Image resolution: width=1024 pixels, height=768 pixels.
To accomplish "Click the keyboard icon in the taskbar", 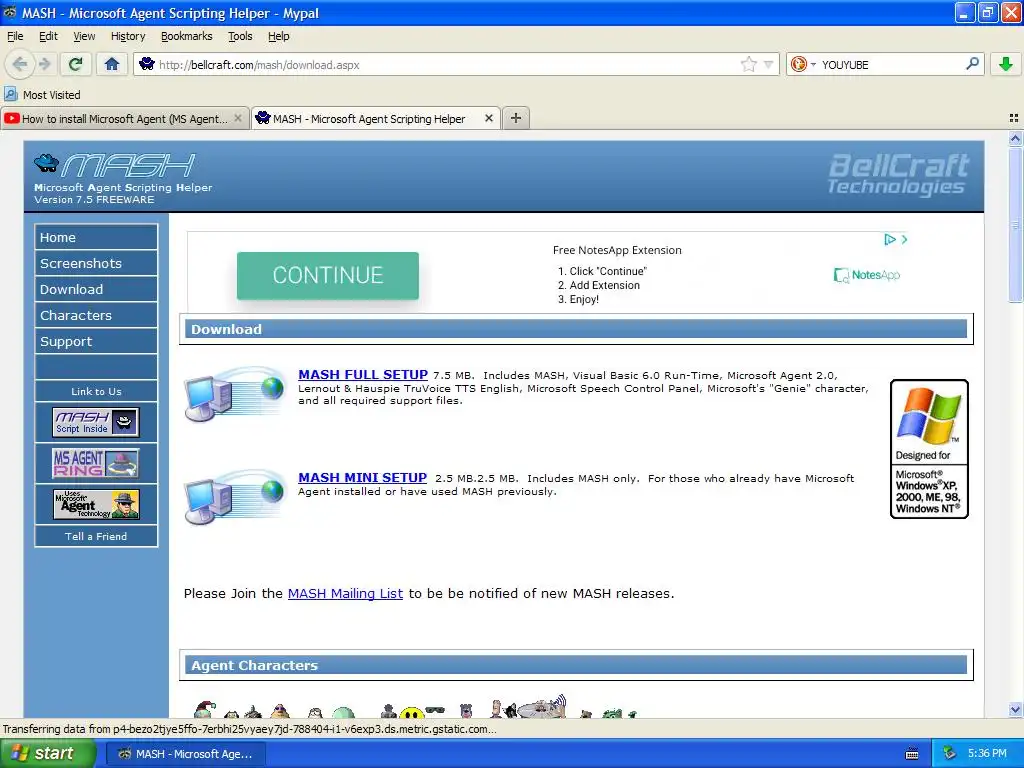I will click(912, 754).
